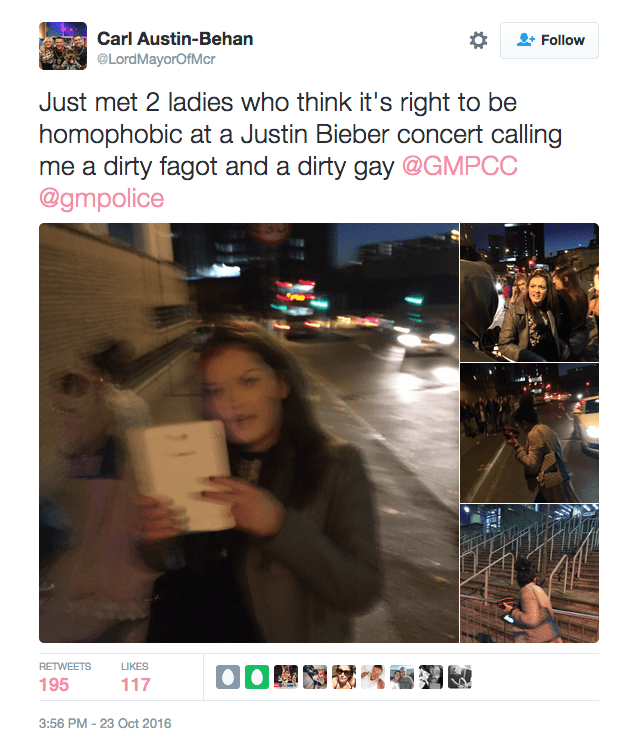
Task: Open the third liker avatar
Action: click(x=286, y=677)
